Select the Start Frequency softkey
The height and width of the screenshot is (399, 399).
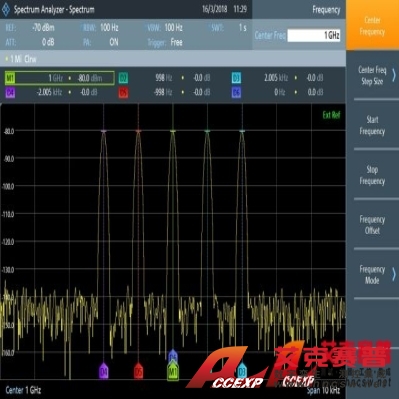(x=373, y=125)
